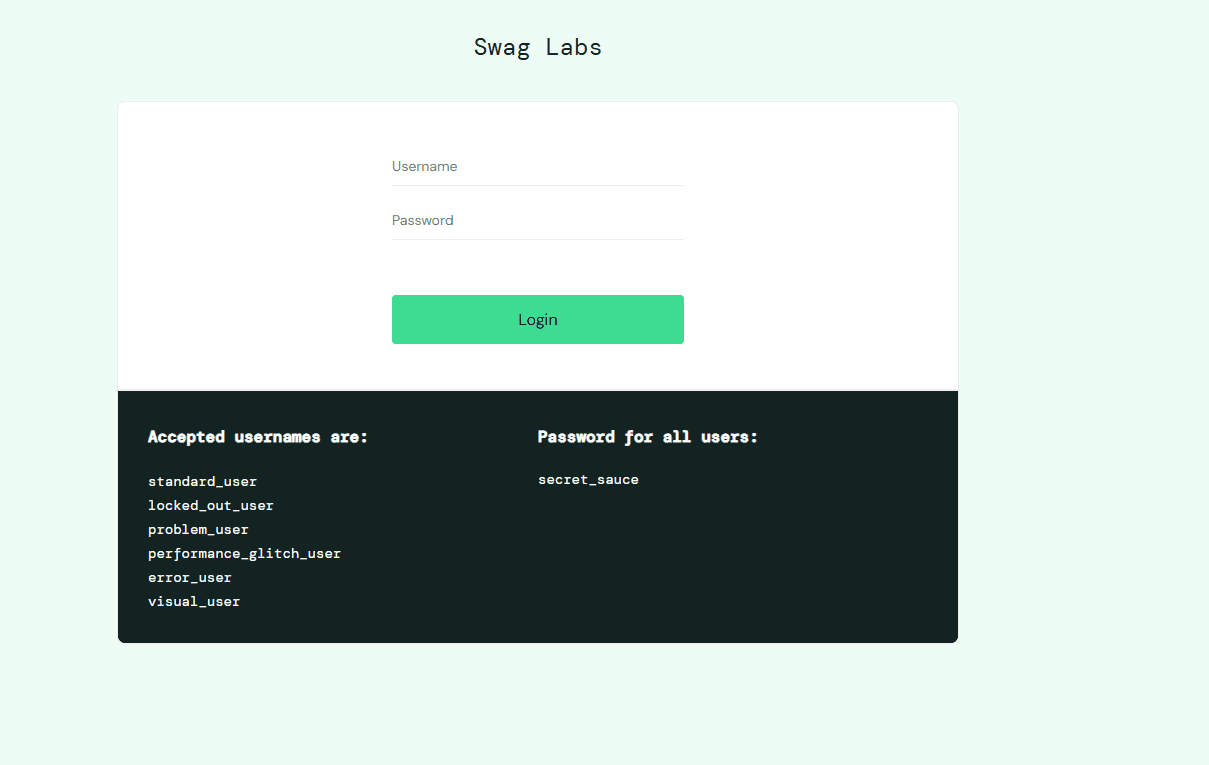Select the locked_out_user username text
Screen dimensions: 1209x765
[x=210, y=505]
